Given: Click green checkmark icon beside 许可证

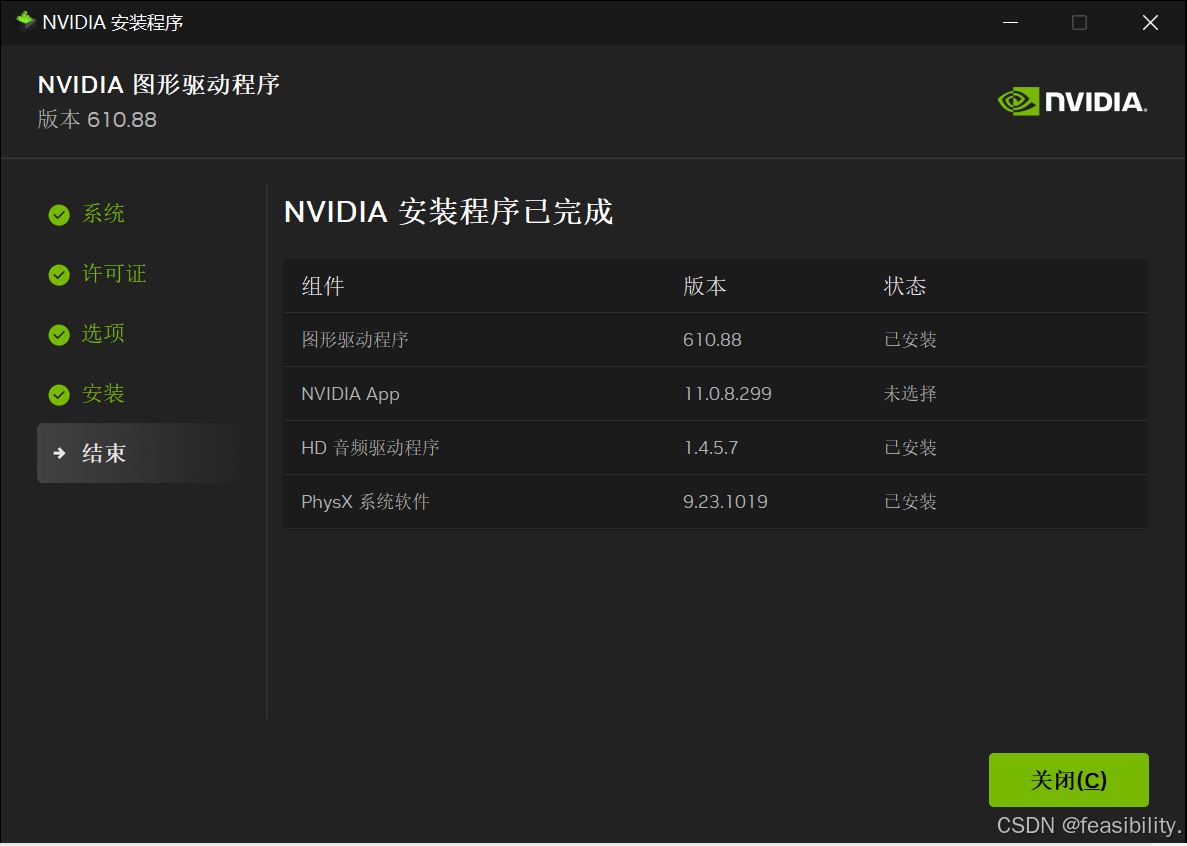Looking at the screenshot, I should click(59, 275).
